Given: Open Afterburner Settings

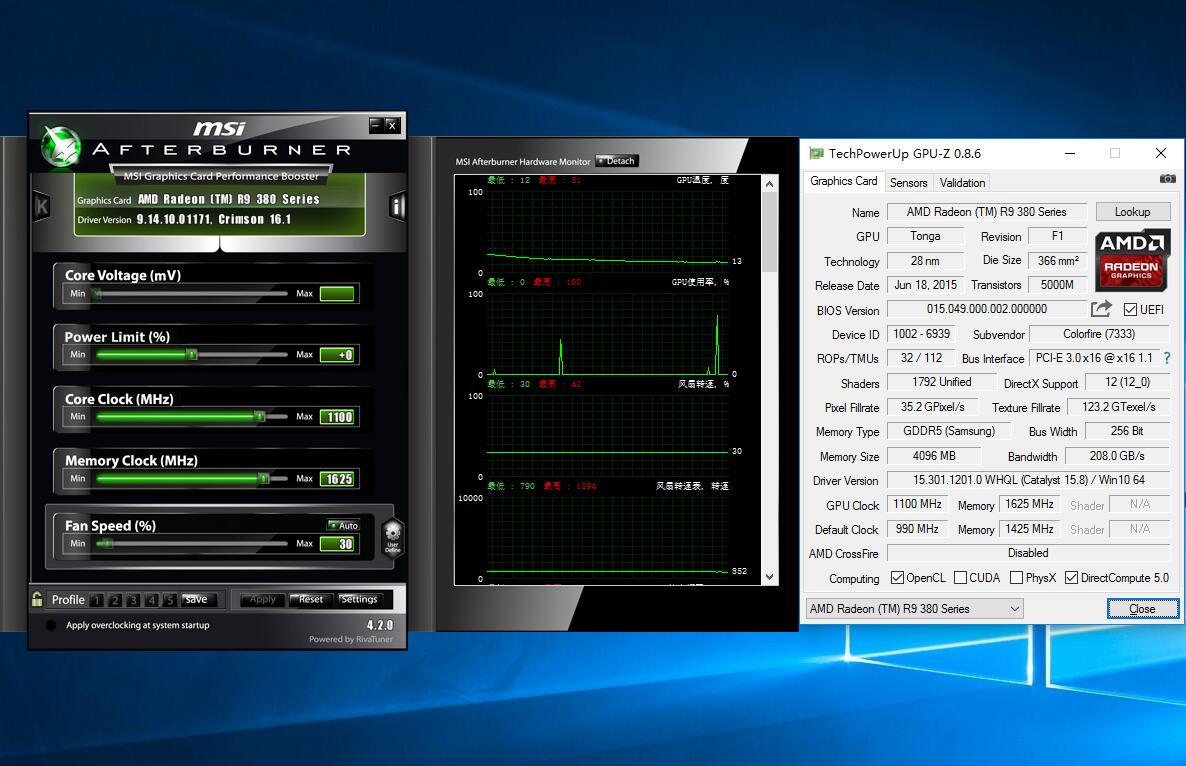Looking at the screenshot, I should point(359,600).
